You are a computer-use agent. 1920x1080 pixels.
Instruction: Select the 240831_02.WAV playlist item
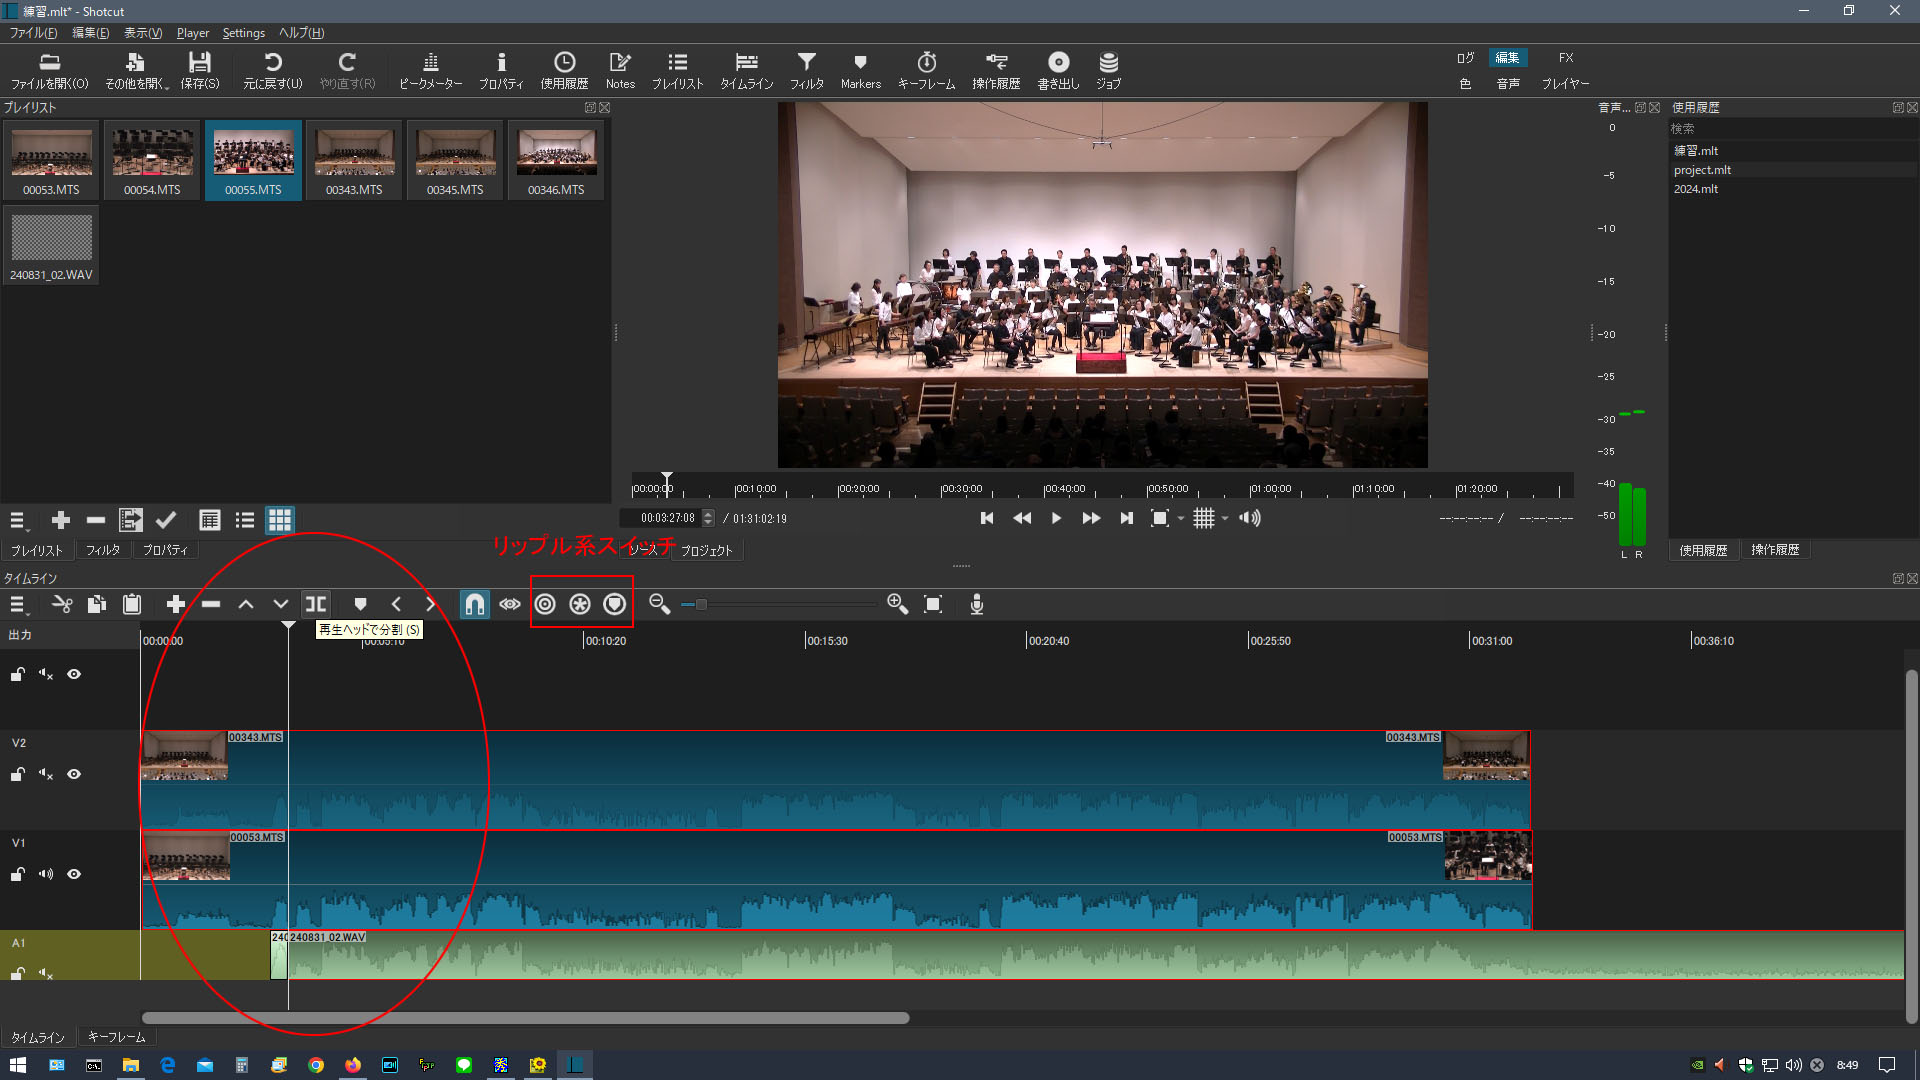(51, 246)
